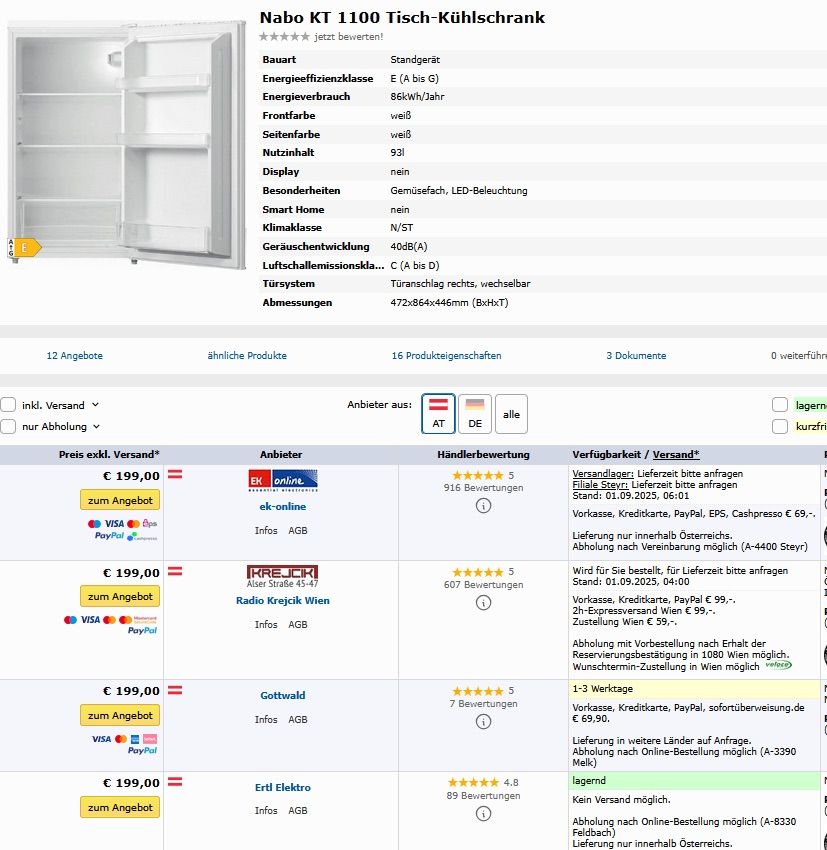The width and height of the screenshot is (827, 850).
Task: Click Versand* header link
Action: click(x=676, y=455)
